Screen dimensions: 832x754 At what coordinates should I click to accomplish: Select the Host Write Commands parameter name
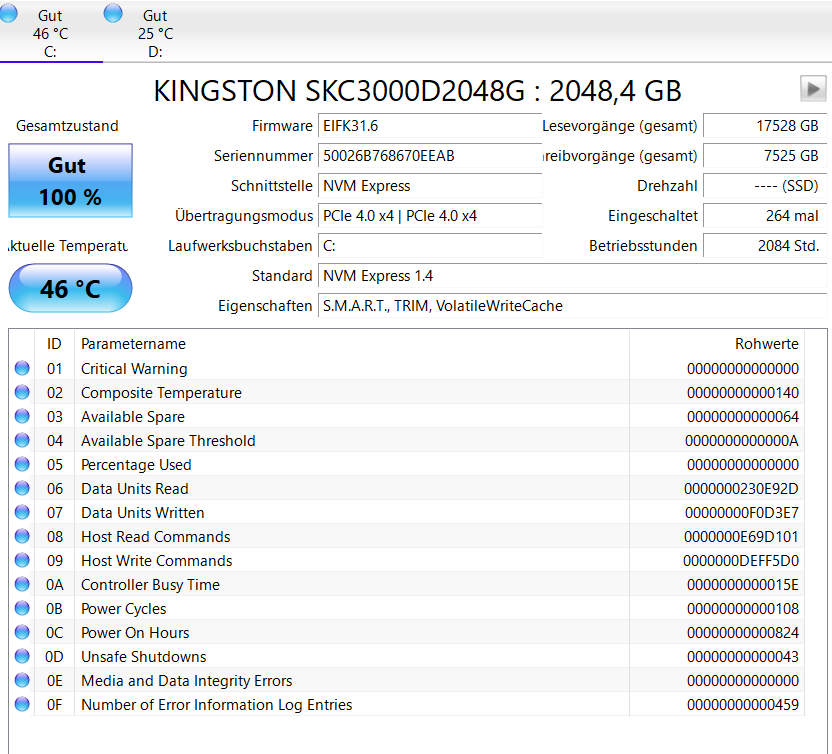point(157,561)
